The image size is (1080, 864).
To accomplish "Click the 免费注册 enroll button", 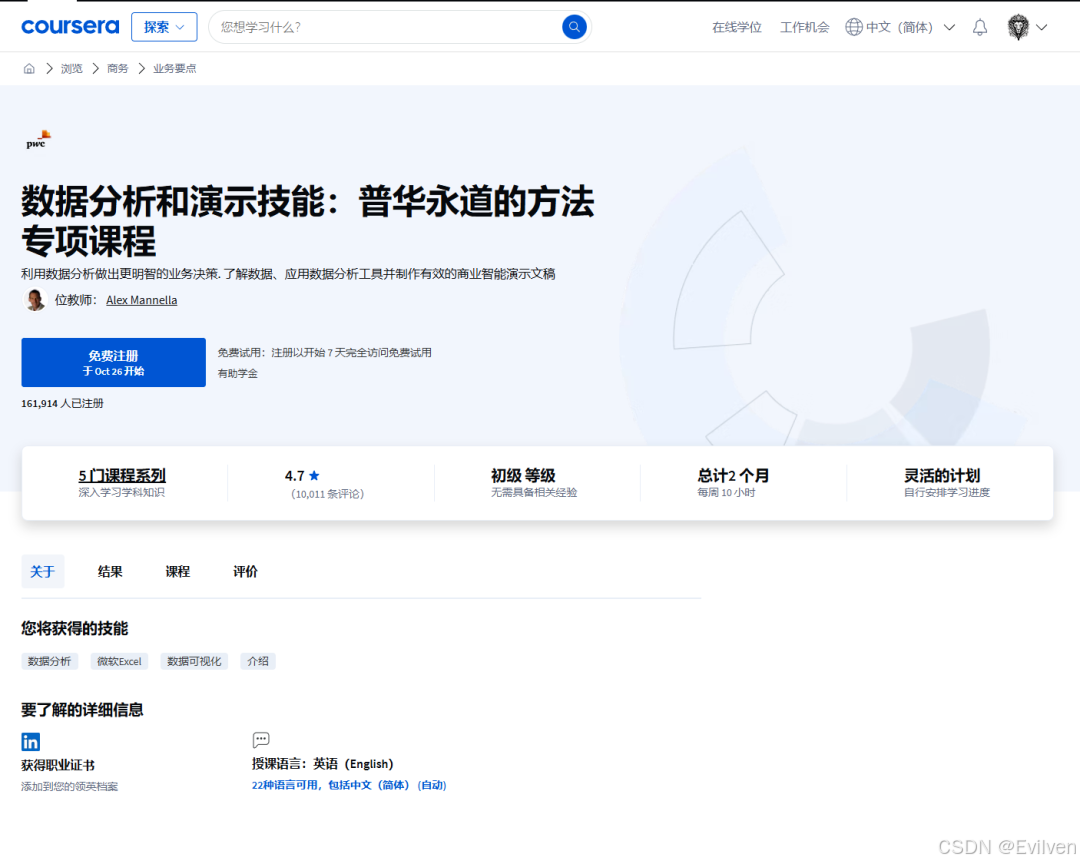I will 114,362.
